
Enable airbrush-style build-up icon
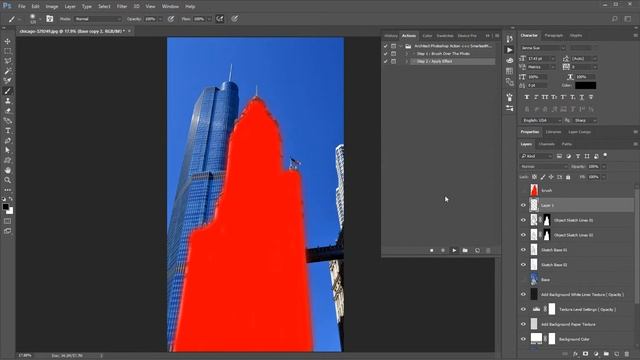220,19
